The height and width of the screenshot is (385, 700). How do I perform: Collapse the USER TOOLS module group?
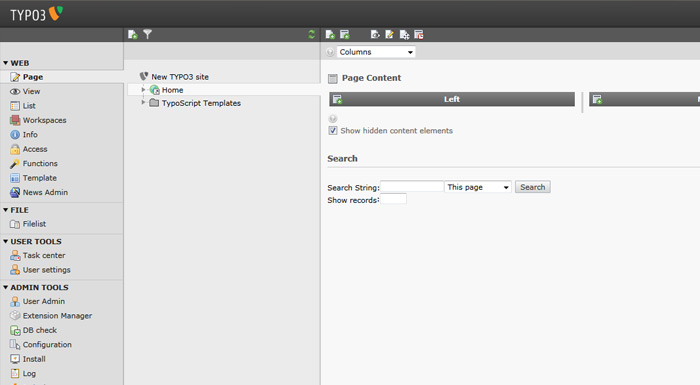(x=6, y=242)
